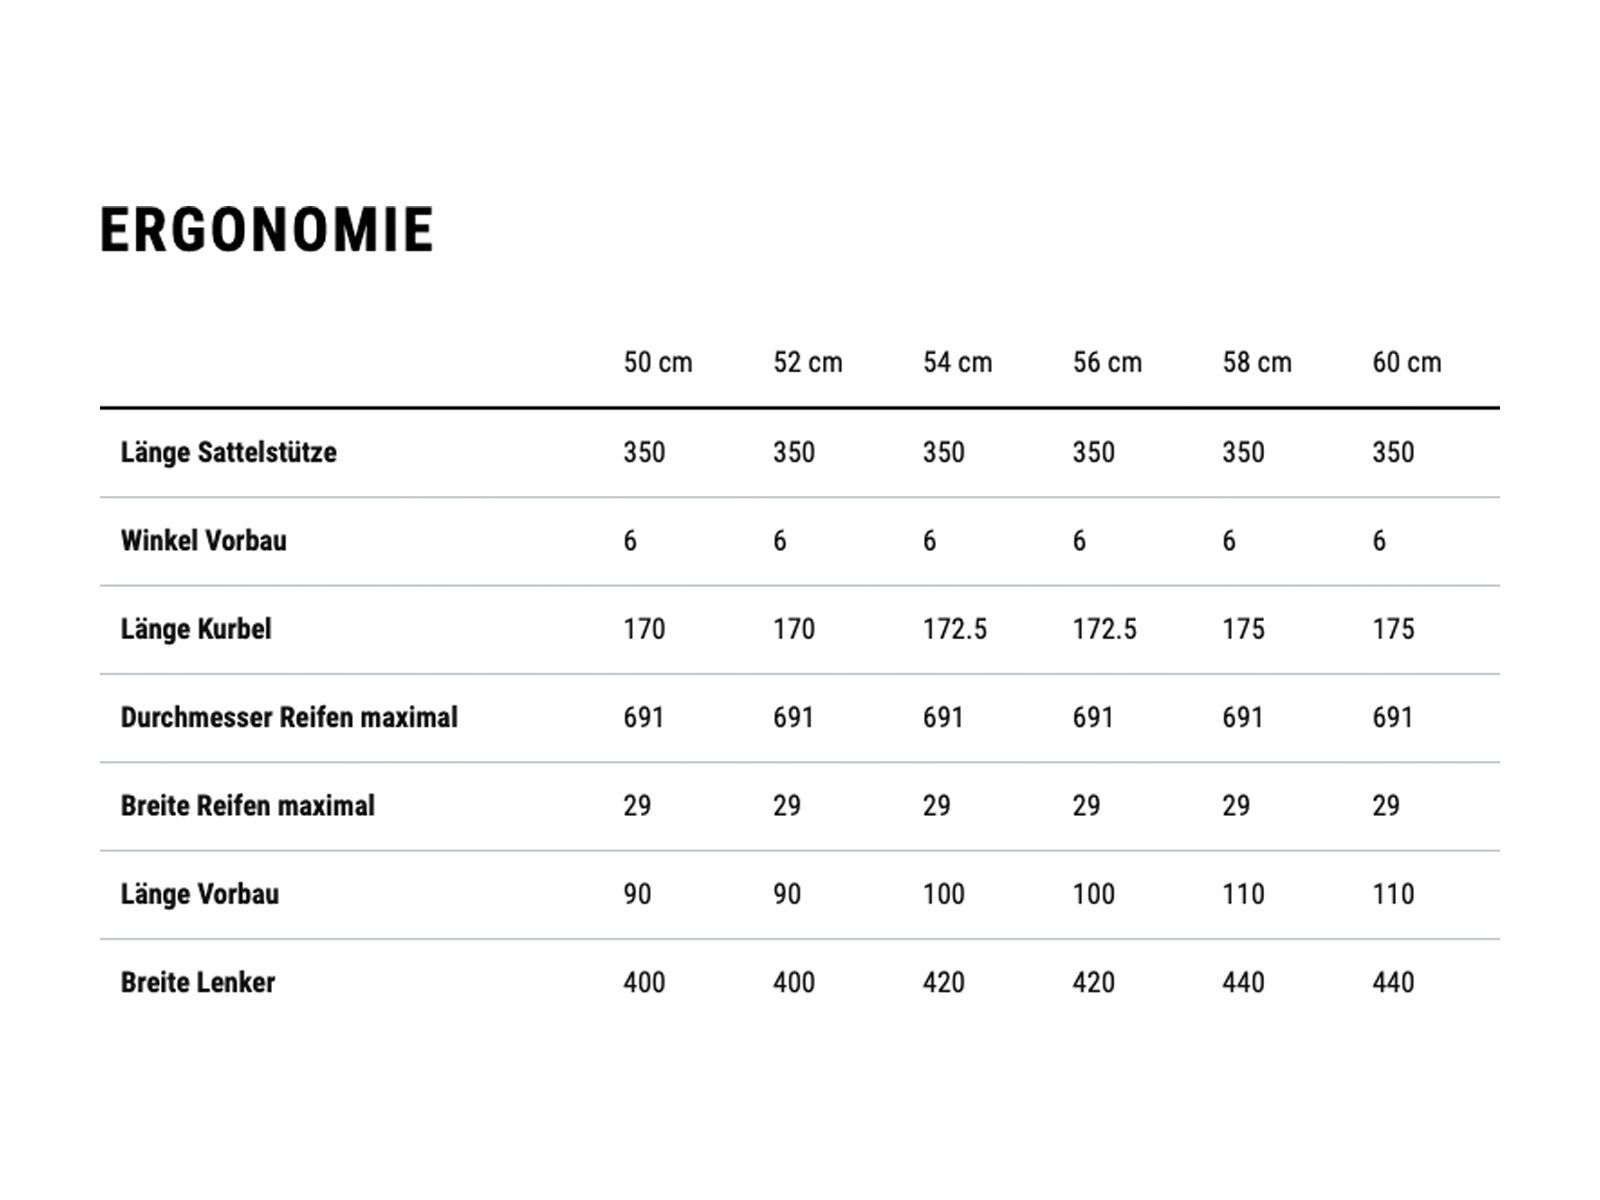The image size is (1600, 1200).
Task: Select the Durchmesser Reifen maximal row label
Action: click(x=289, y=717)
